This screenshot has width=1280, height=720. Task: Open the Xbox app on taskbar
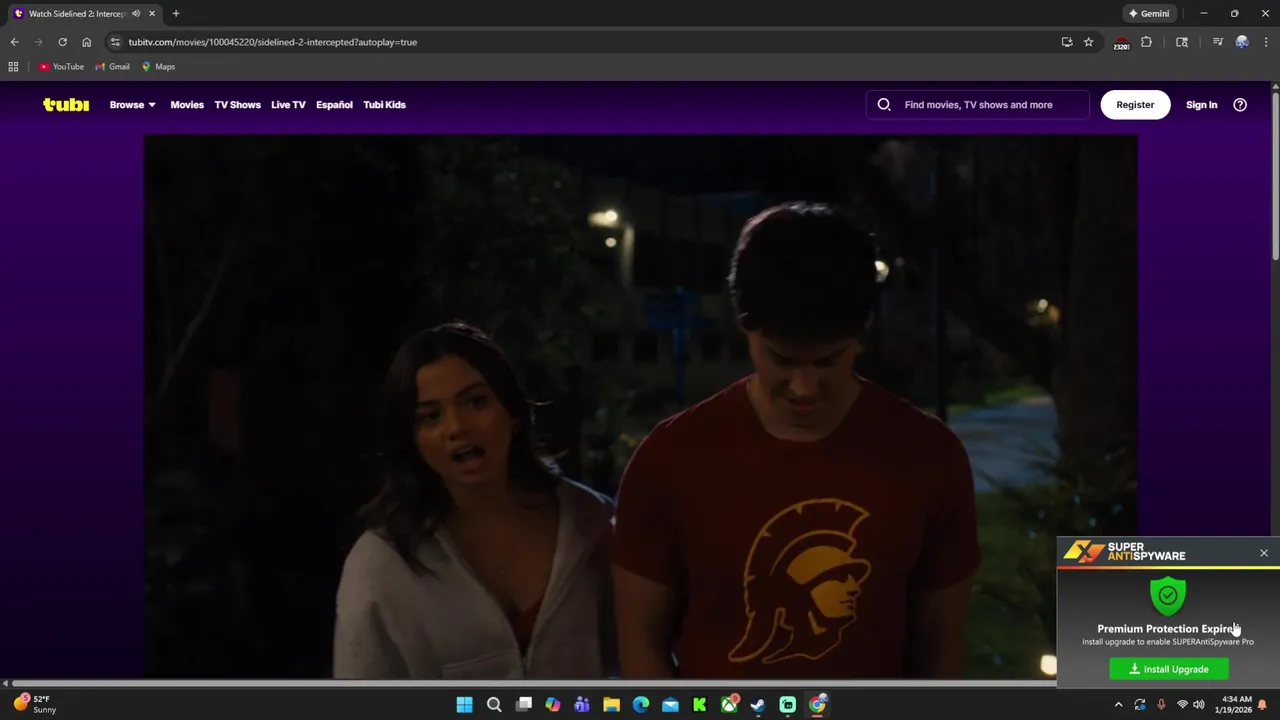click(729, 705)
